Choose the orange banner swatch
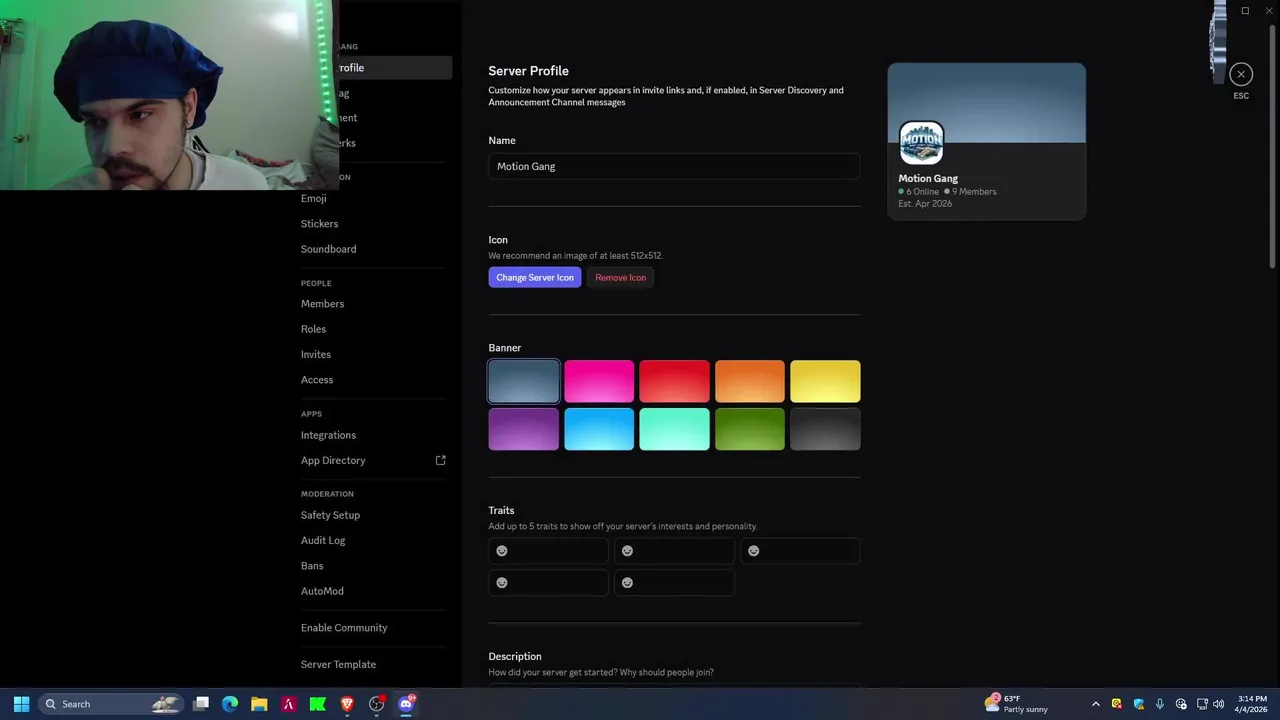Image resolution: width=1280 pixels, height=720 pixels. [x=750, y=381]
